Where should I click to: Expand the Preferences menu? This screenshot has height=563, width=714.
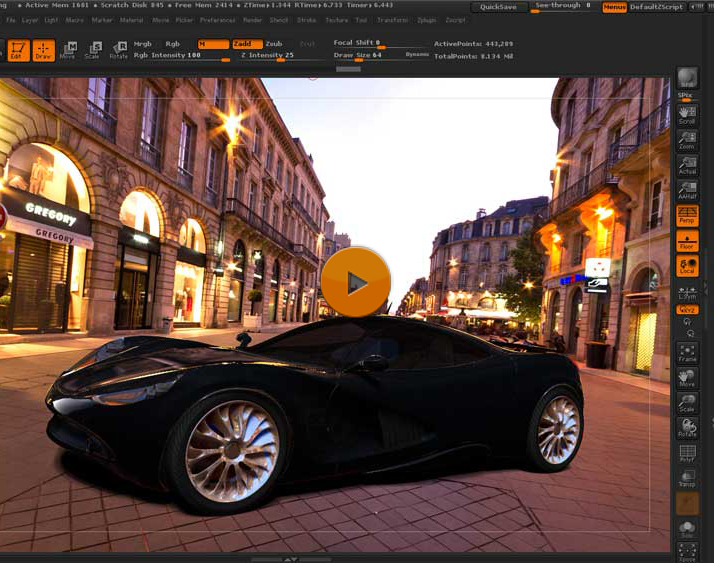(217, 20)
